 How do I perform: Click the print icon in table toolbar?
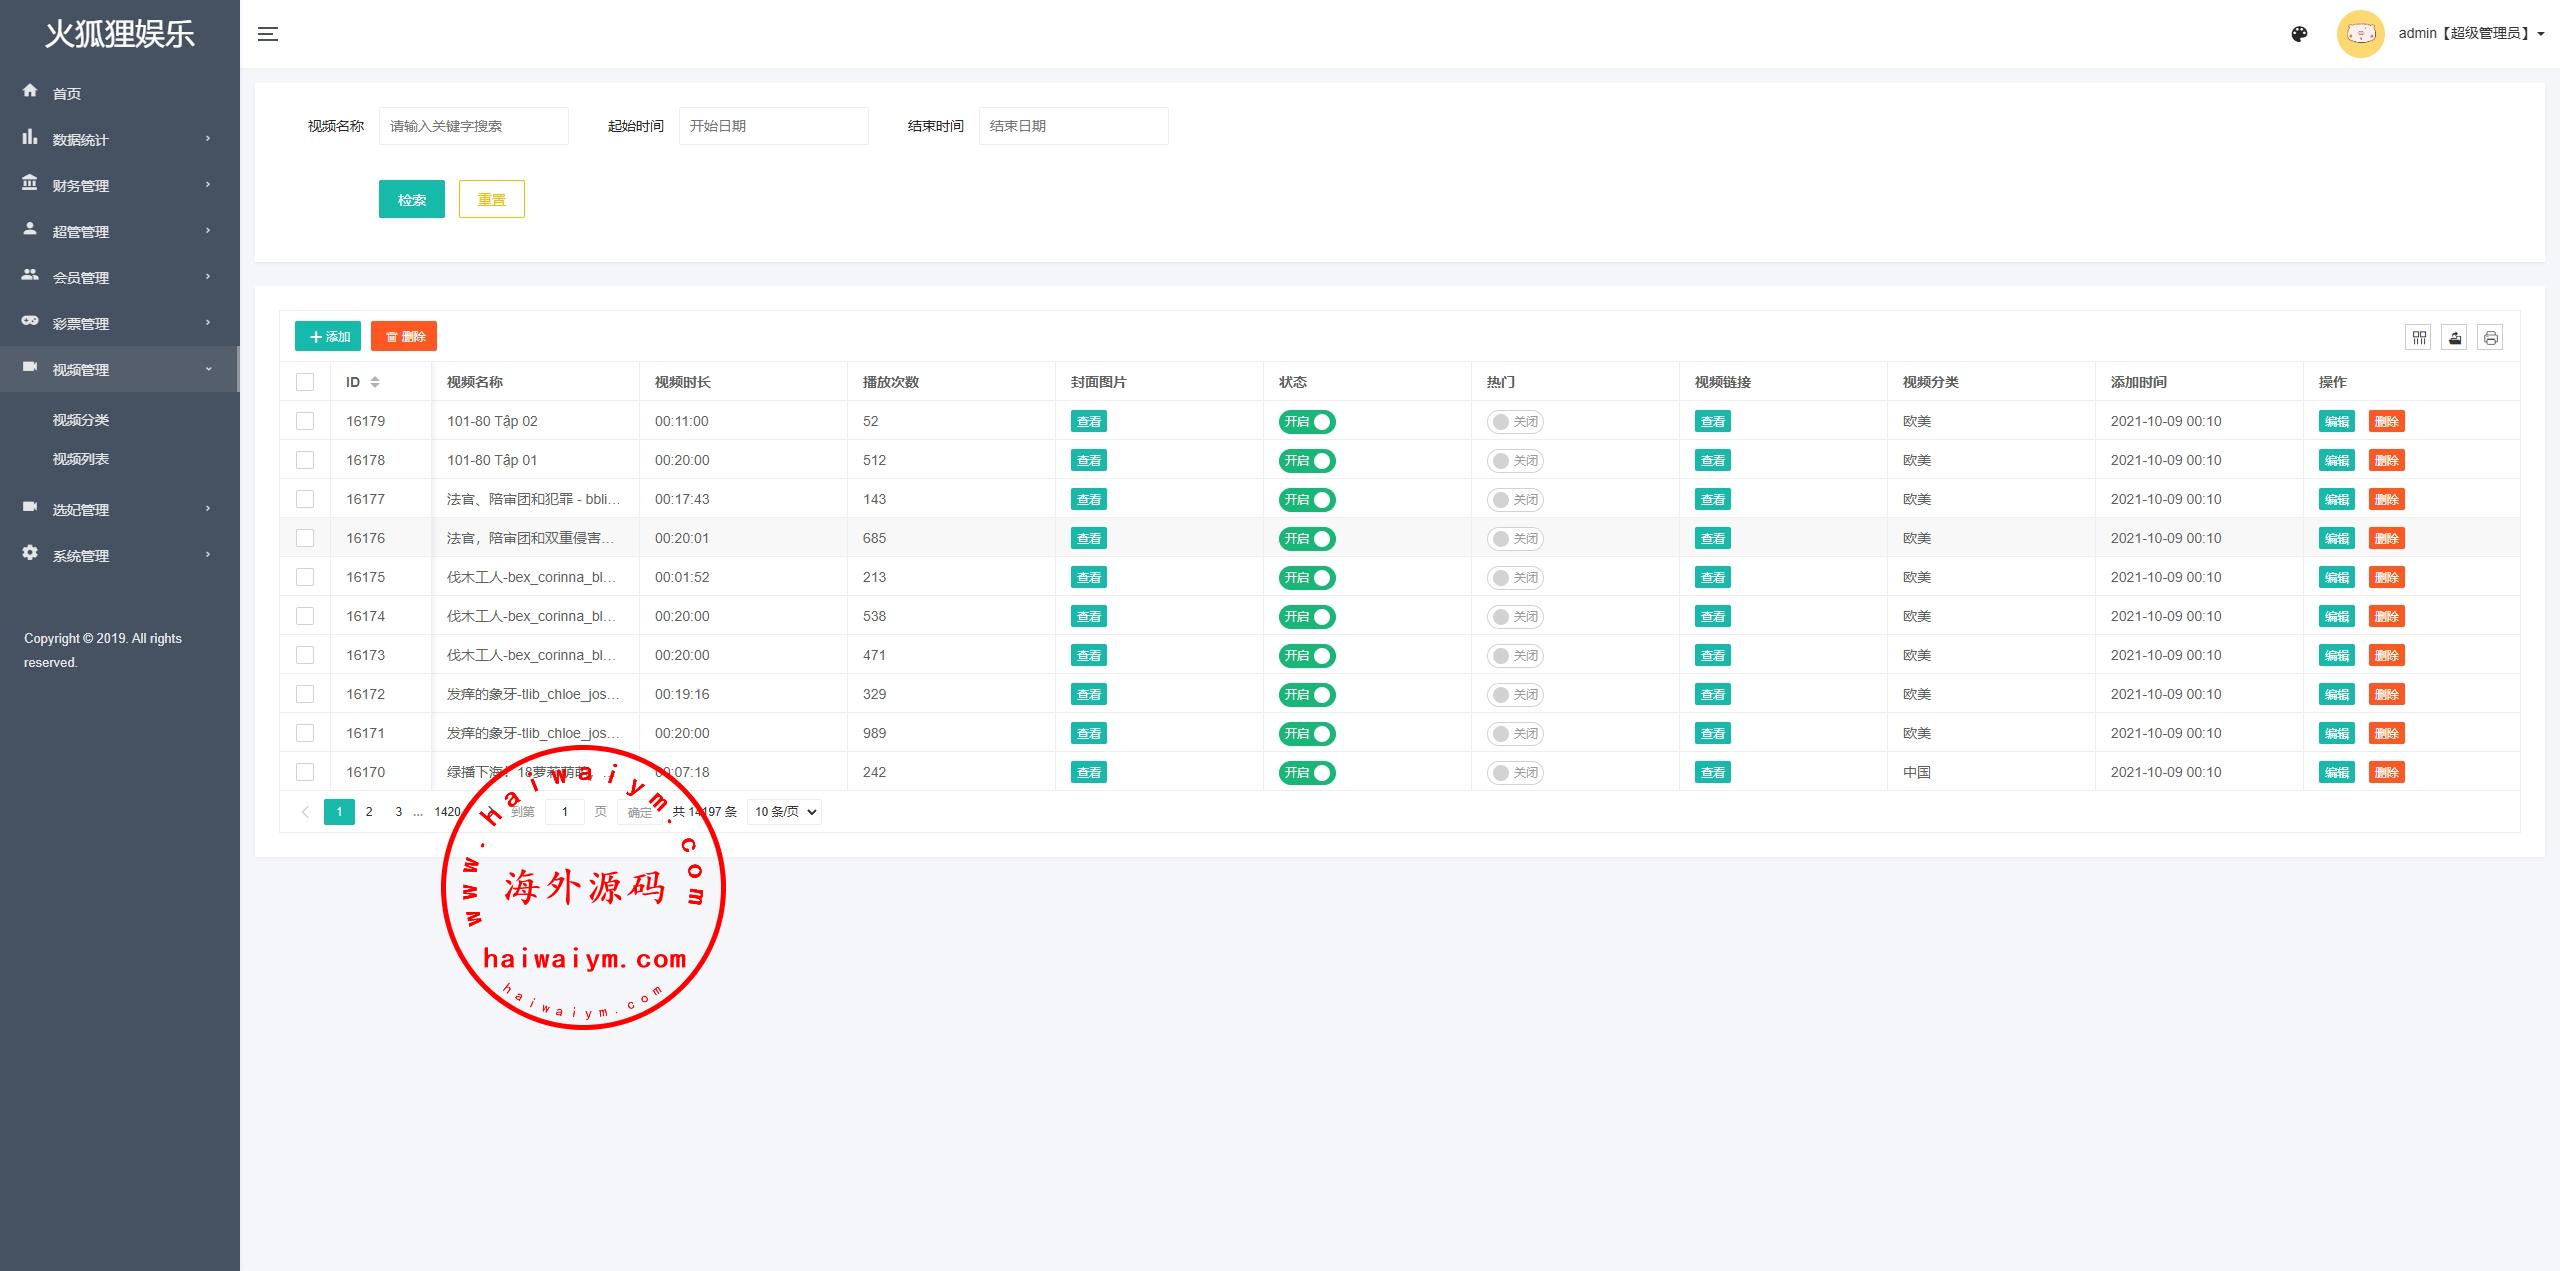click(2490, 338)
